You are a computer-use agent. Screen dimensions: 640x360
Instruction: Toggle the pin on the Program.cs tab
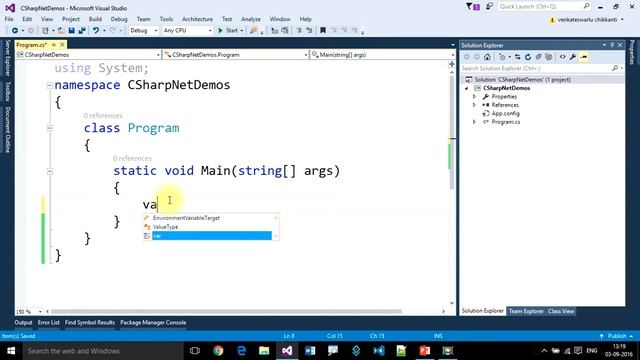(x=53, y=44)
